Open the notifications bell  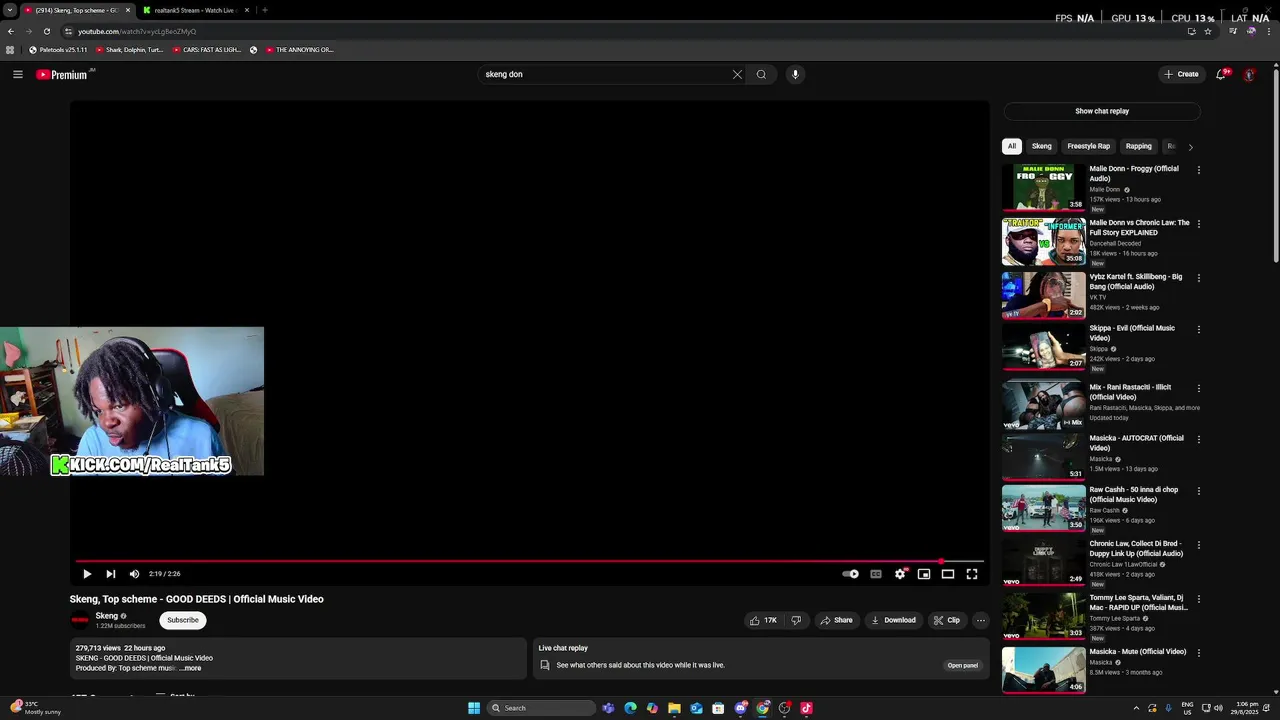pyautogui.click(x=1221, y=74)
